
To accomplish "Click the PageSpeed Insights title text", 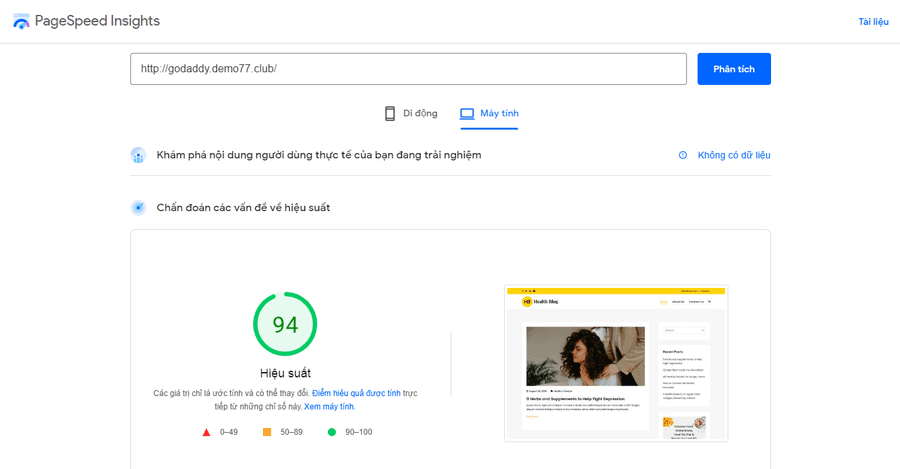I will click(x=98, y=21).
